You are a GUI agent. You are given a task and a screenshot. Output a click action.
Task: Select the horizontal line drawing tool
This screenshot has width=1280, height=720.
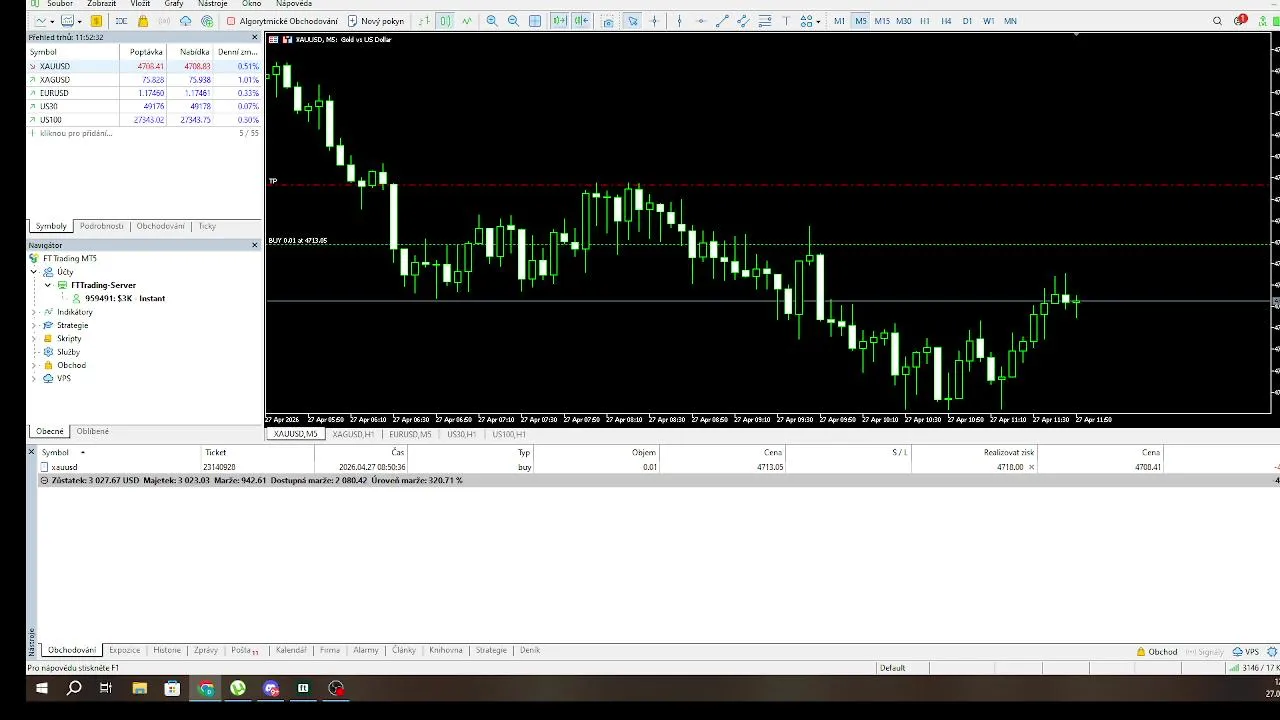(701, 21)
